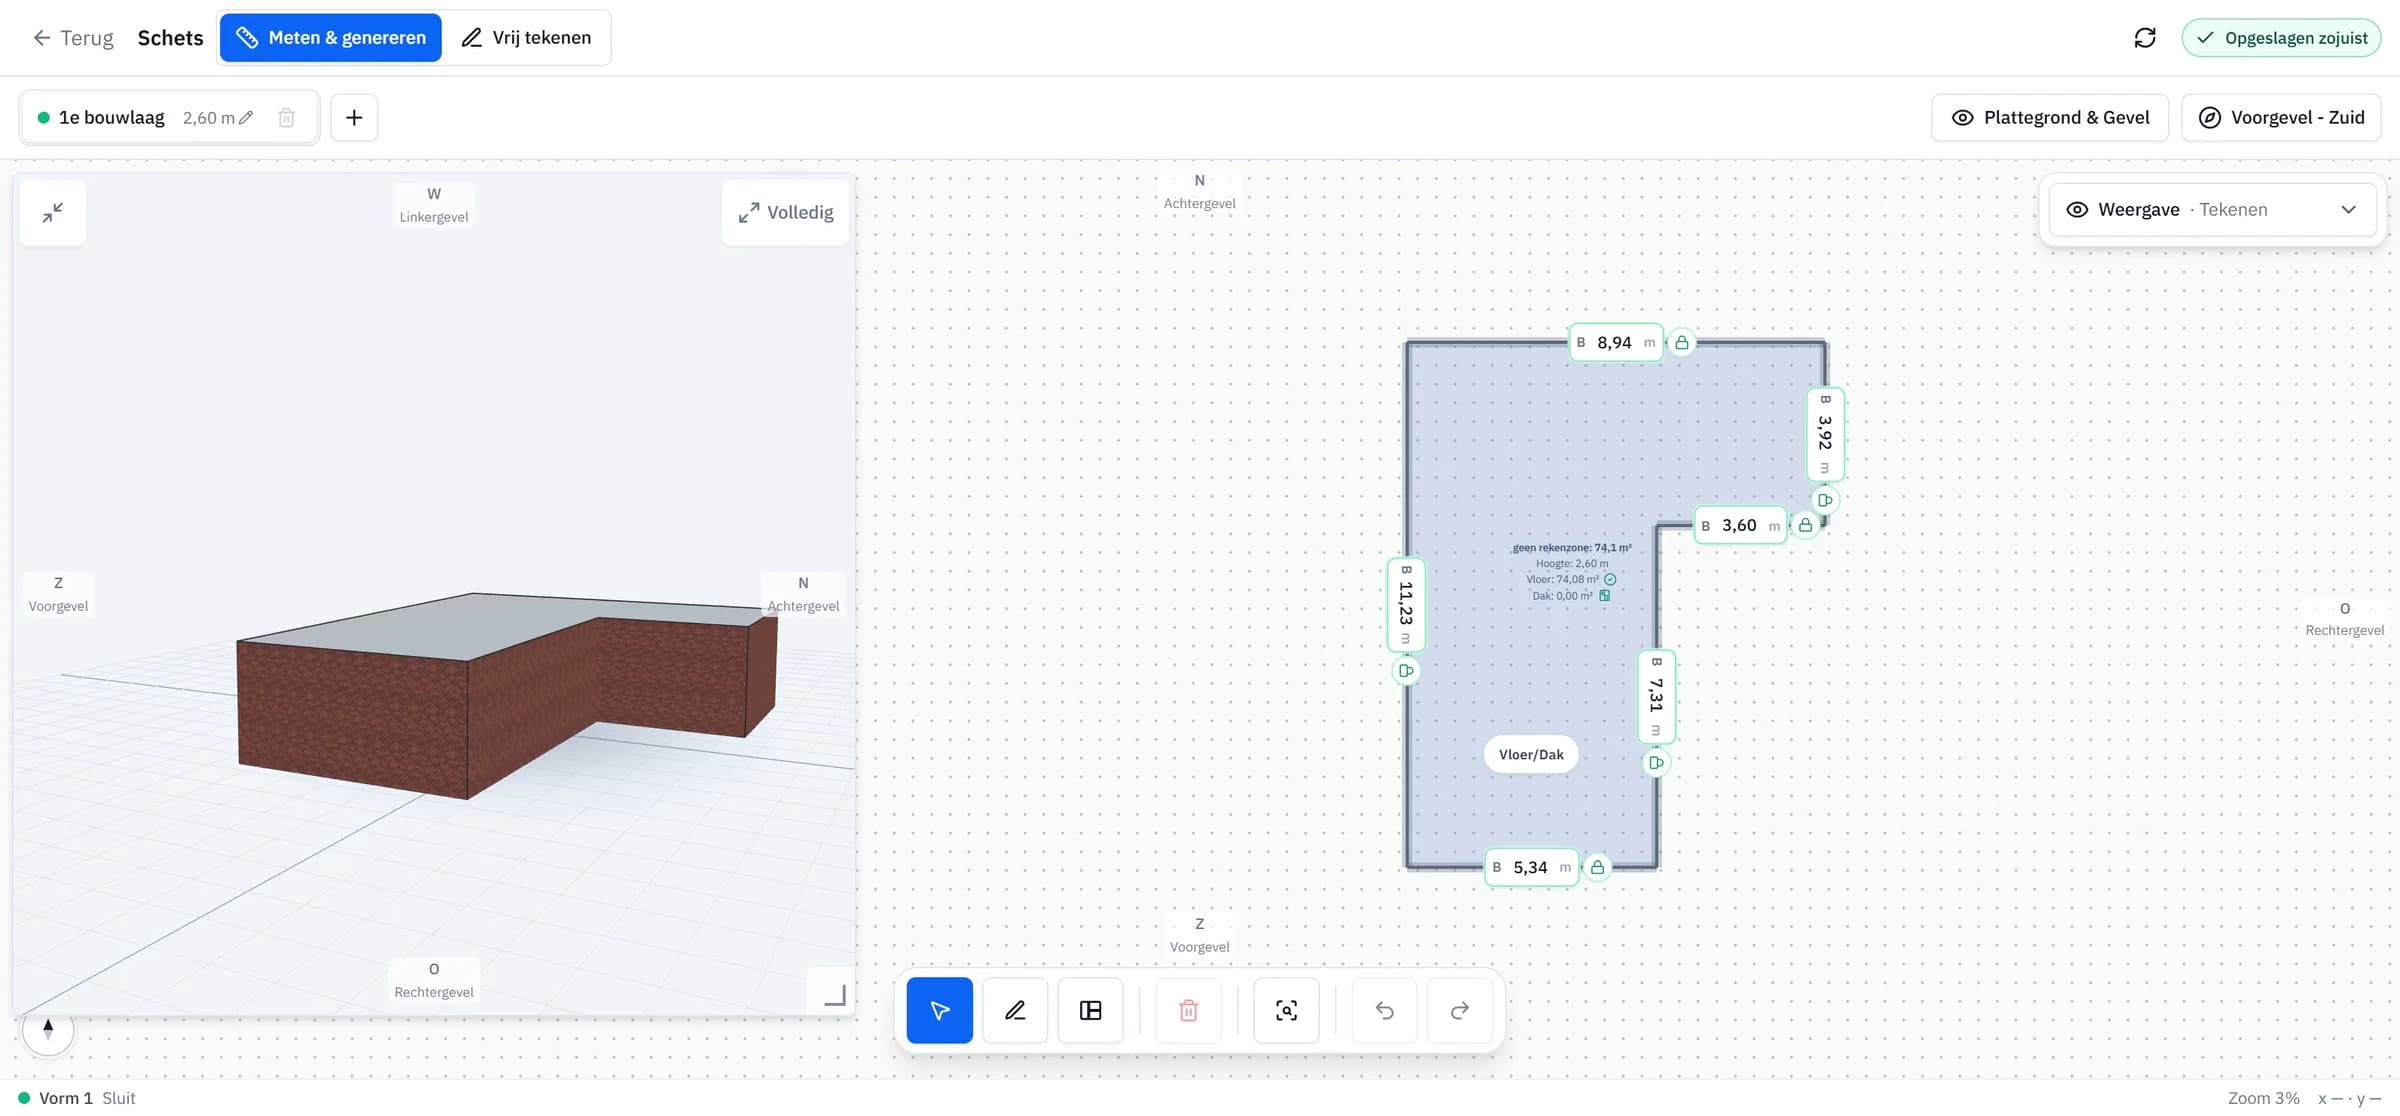2400x1116 pixels.
Task: Toggle lock on the 8,94 m wall
Action: [x=1682, y=343]
